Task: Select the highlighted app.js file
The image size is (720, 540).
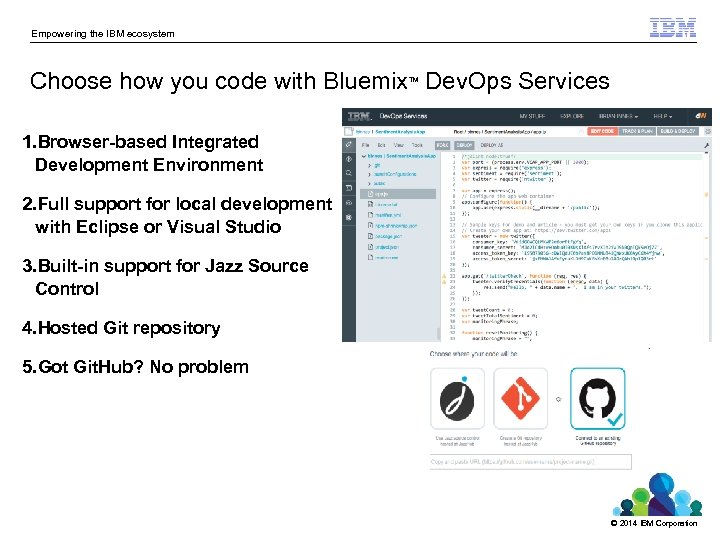Action: (398, 194)
